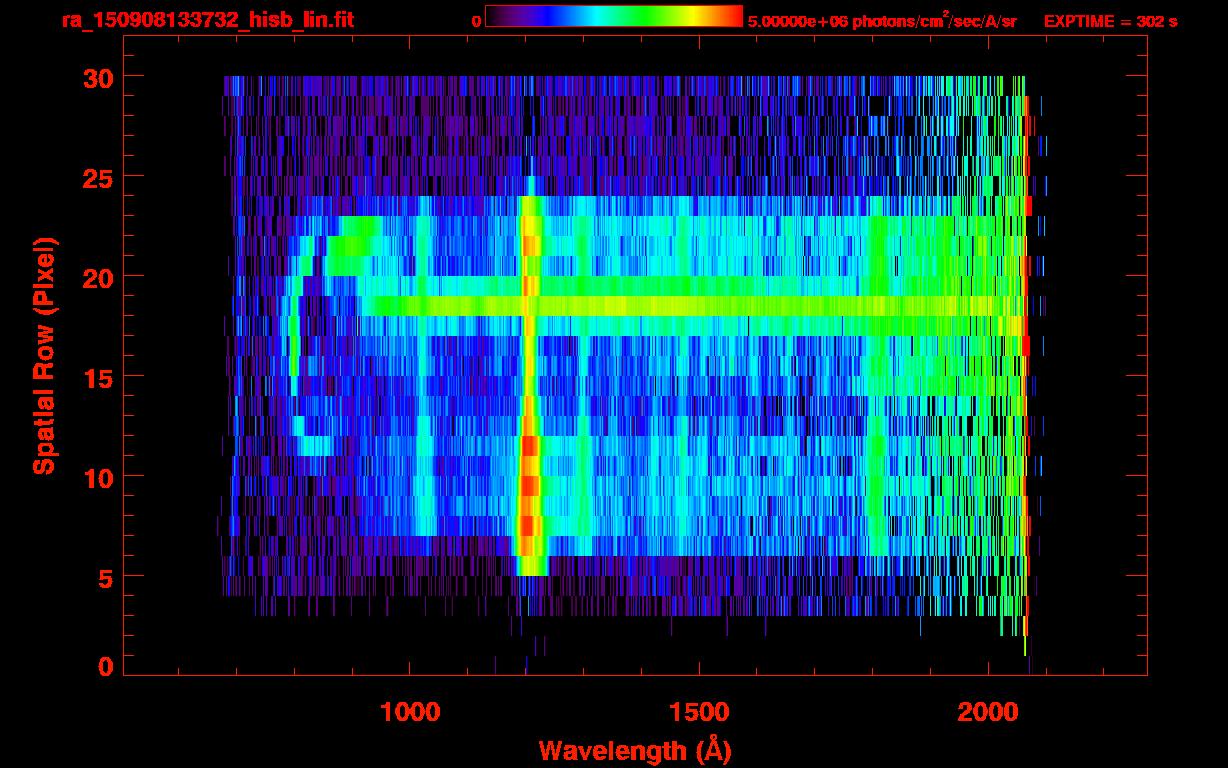This screenshot has width=1228, height=768.
Task: Click the colorbar minimum label 0
Action: tap(476, 21)
